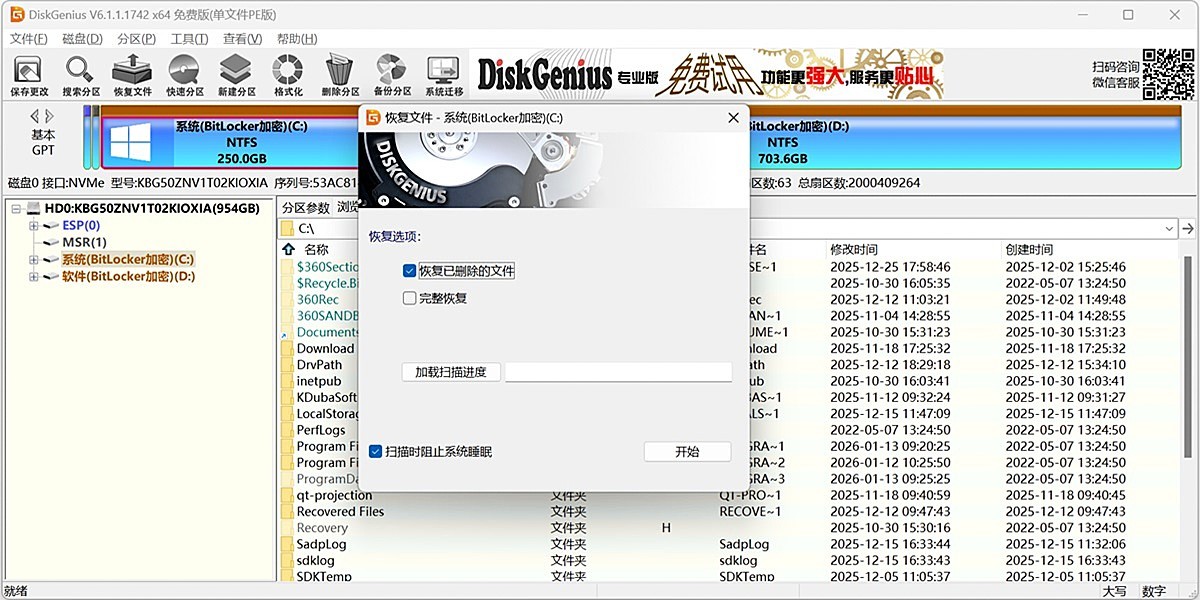Click the 恢复文件 (File Recovery) toolbar icon
Image resolution: width=1200 pixels, height=600 pixels.
point(131,72)
